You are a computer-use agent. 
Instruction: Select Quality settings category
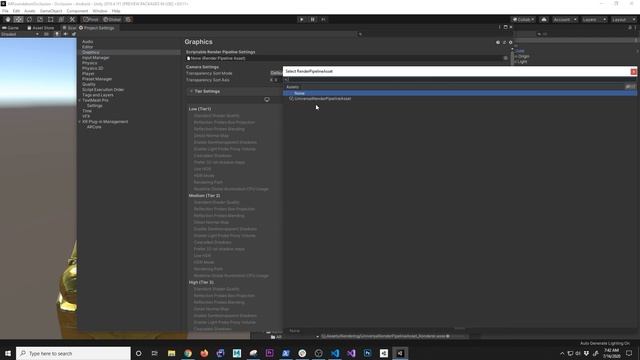[x=89, y=84]
